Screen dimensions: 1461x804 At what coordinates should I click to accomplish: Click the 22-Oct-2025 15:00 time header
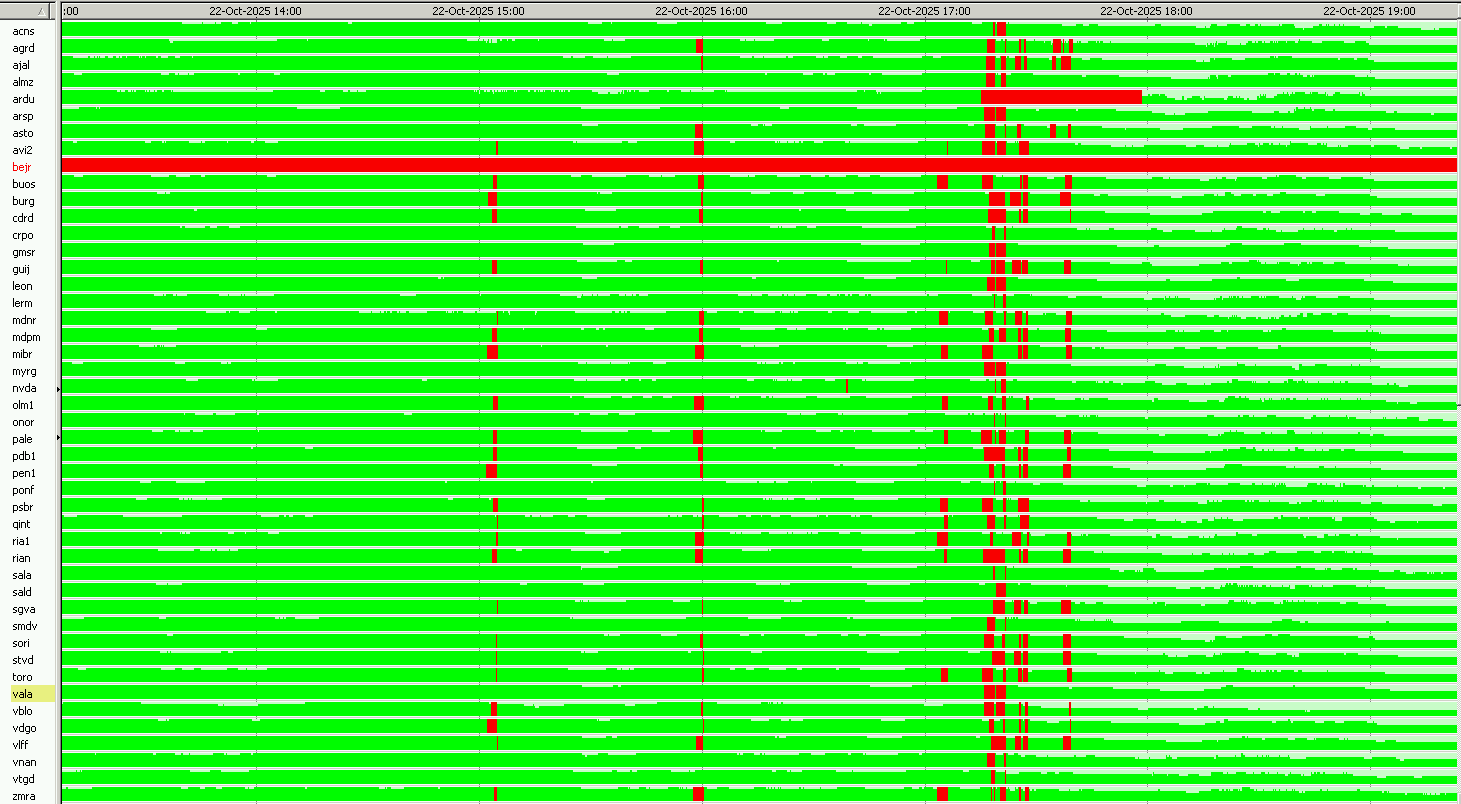tap(478, 10)
